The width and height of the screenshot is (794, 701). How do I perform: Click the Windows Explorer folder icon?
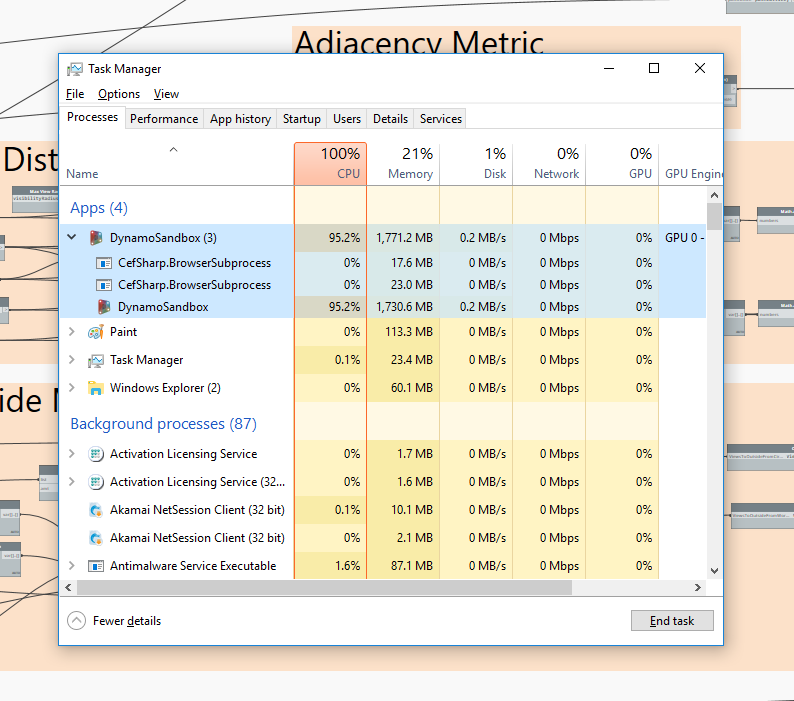point(96,388)
